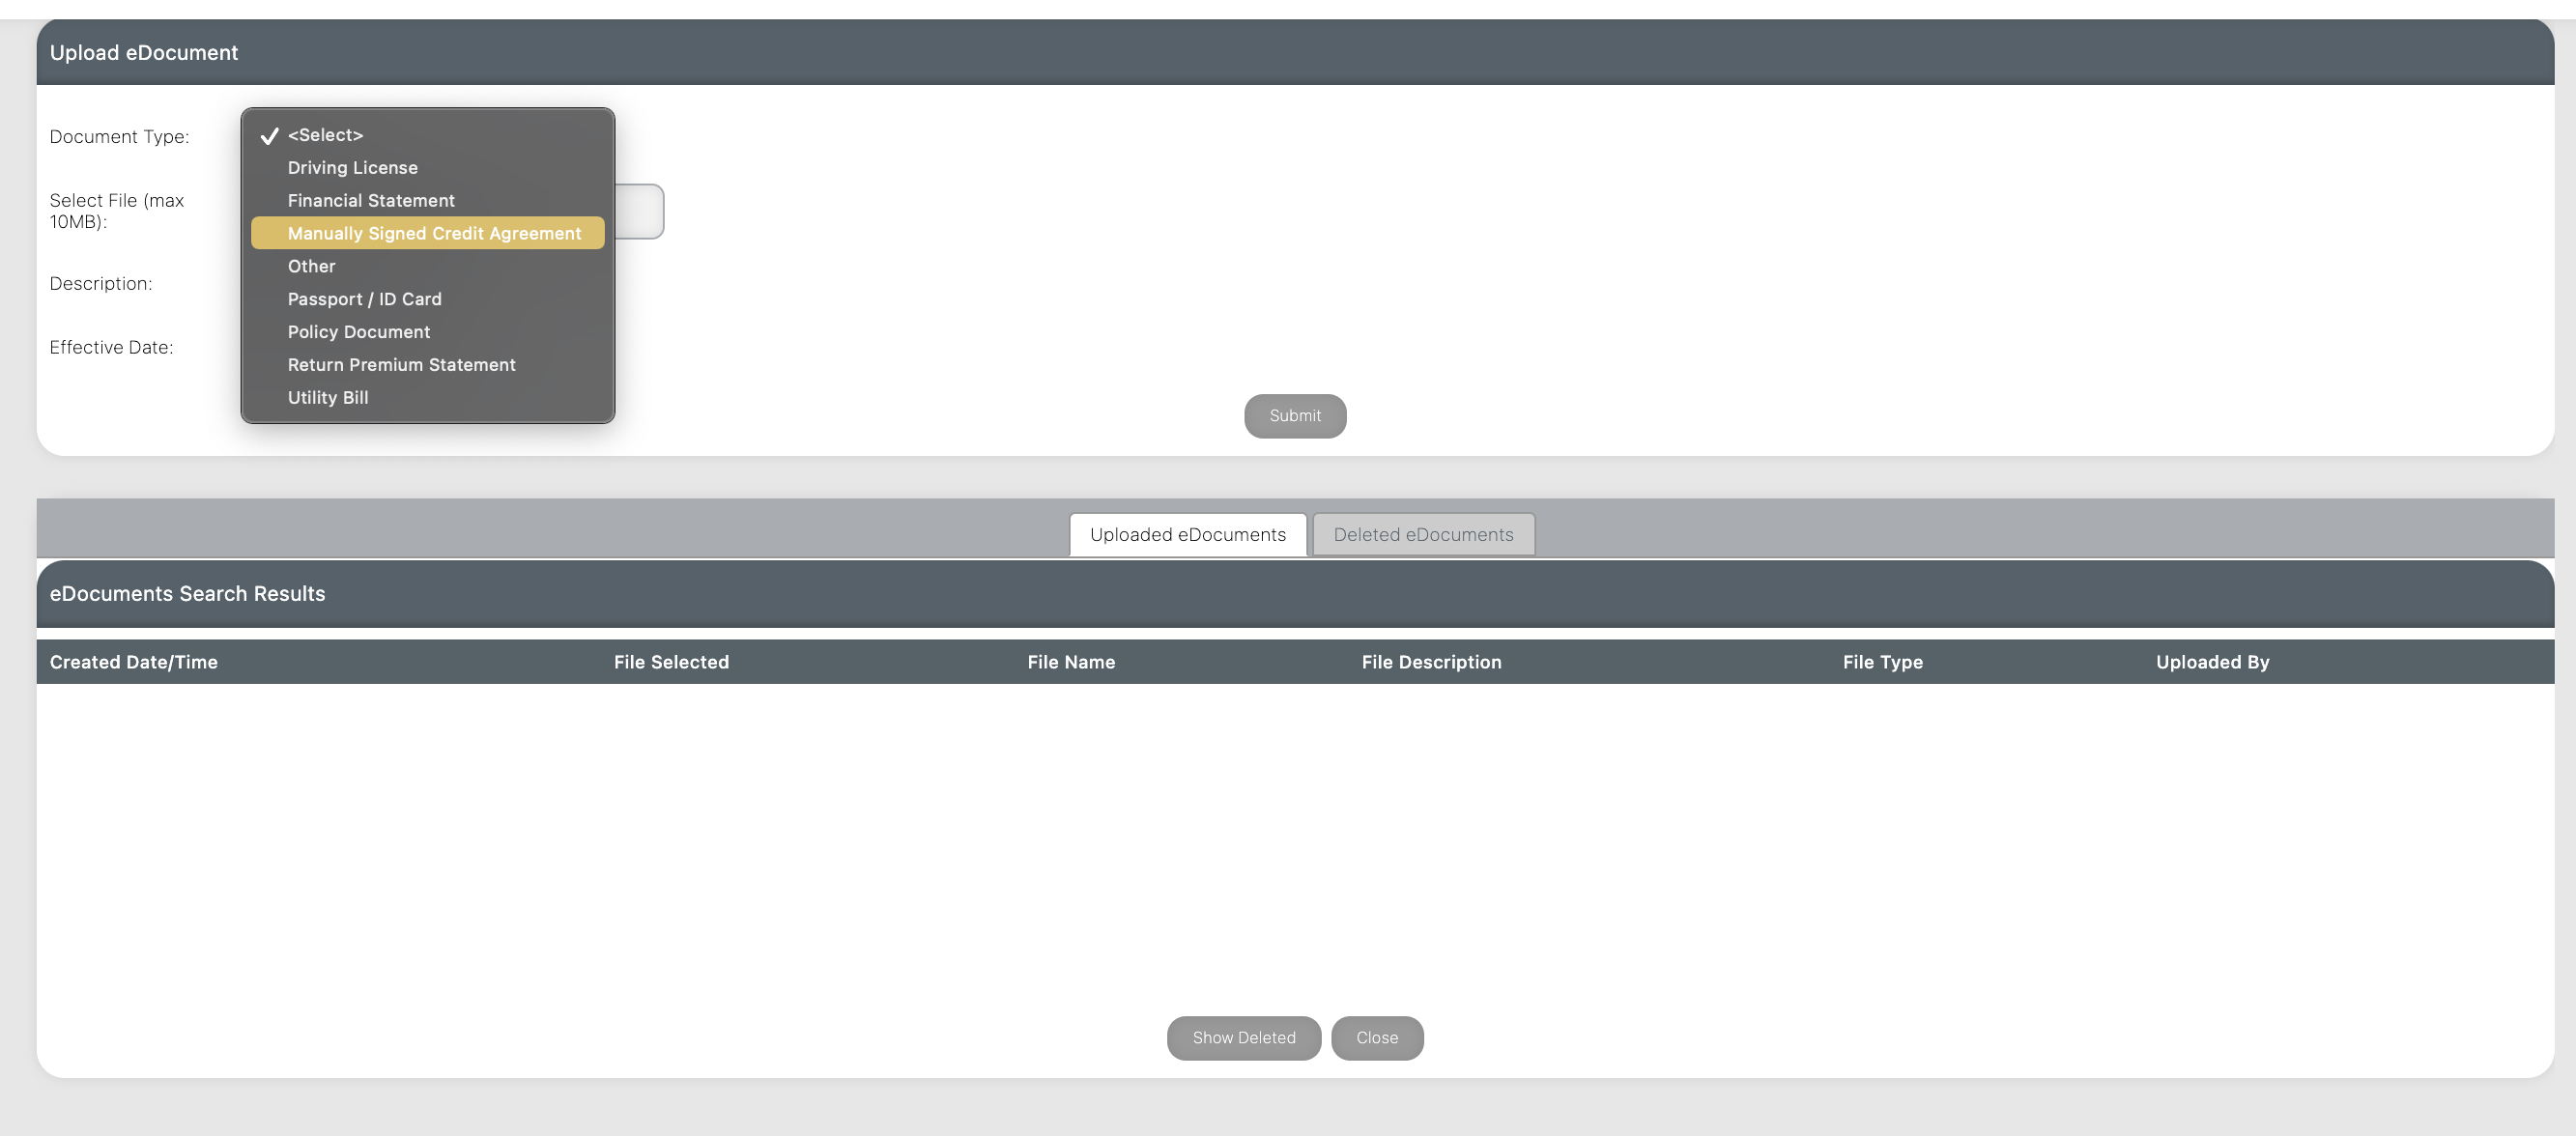Click the Close button
This screenshot has width=2576, height=1136.
click(x=1377, y=1037)
